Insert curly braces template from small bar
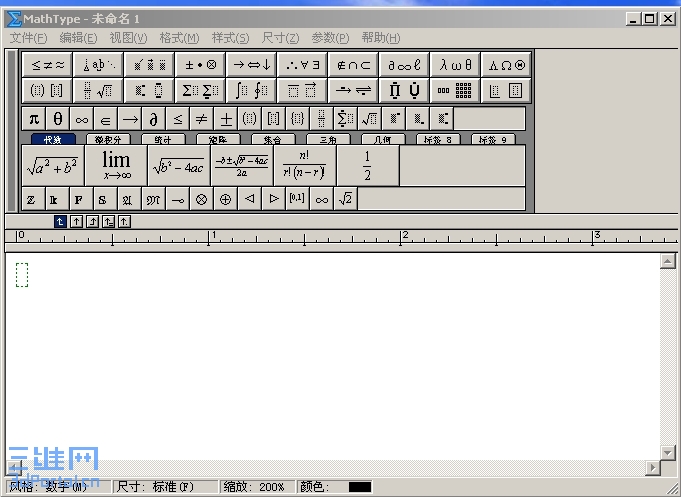 click(x=298, y=119)
